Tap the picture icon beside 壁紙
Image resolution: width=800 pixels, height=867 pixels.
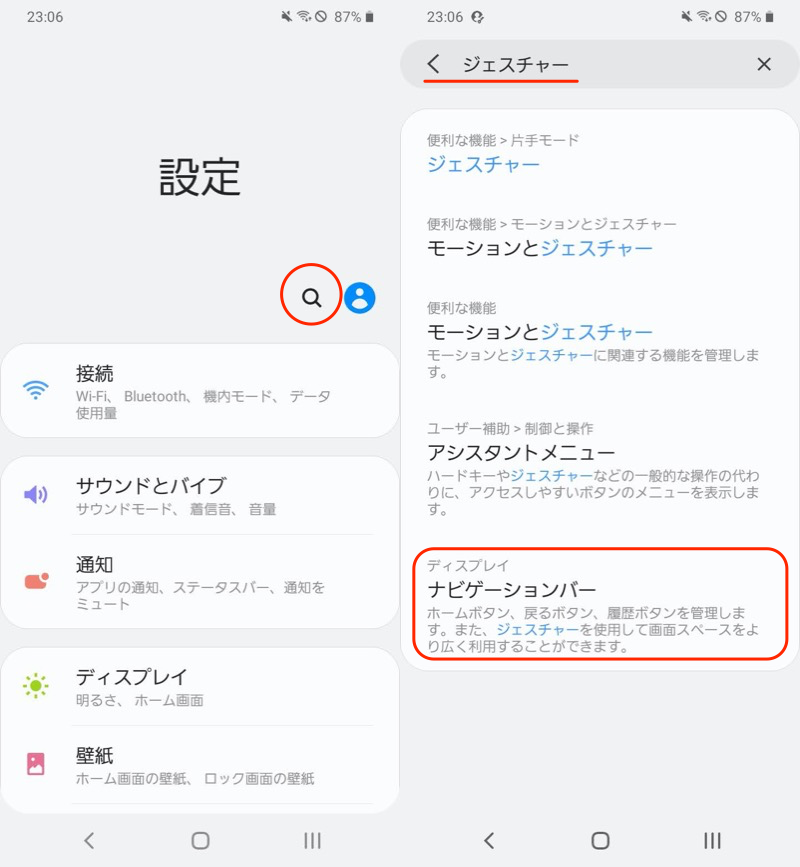pyautogui.click(x=36, y=764)
